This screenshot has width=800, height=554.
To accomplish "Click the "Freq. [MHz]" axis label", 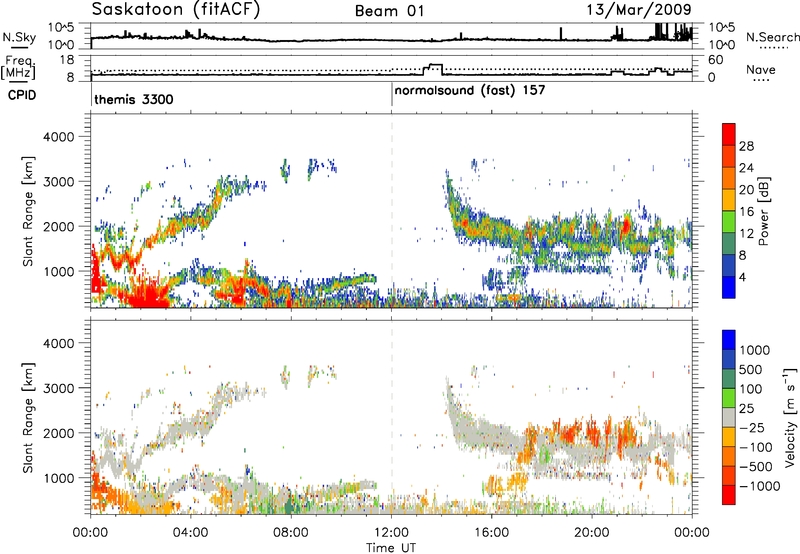I will point(19,68).
